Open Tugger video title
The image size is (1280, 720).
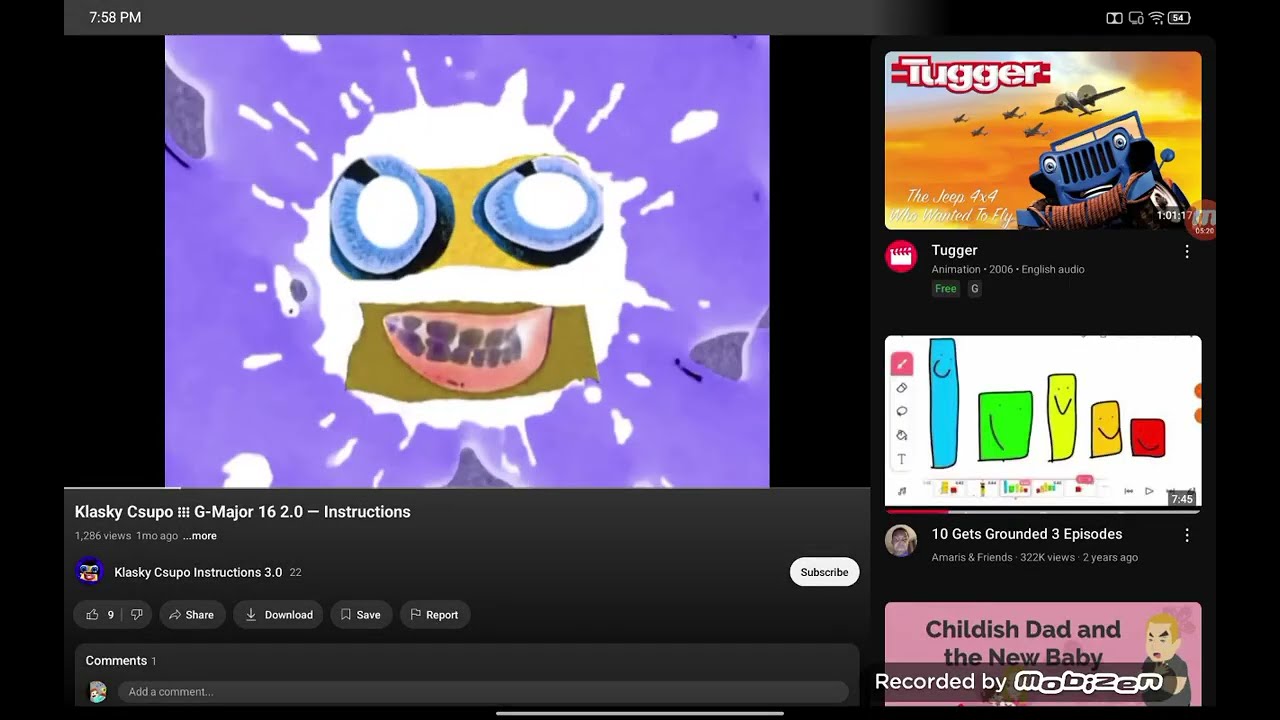[x=954, y=250]
